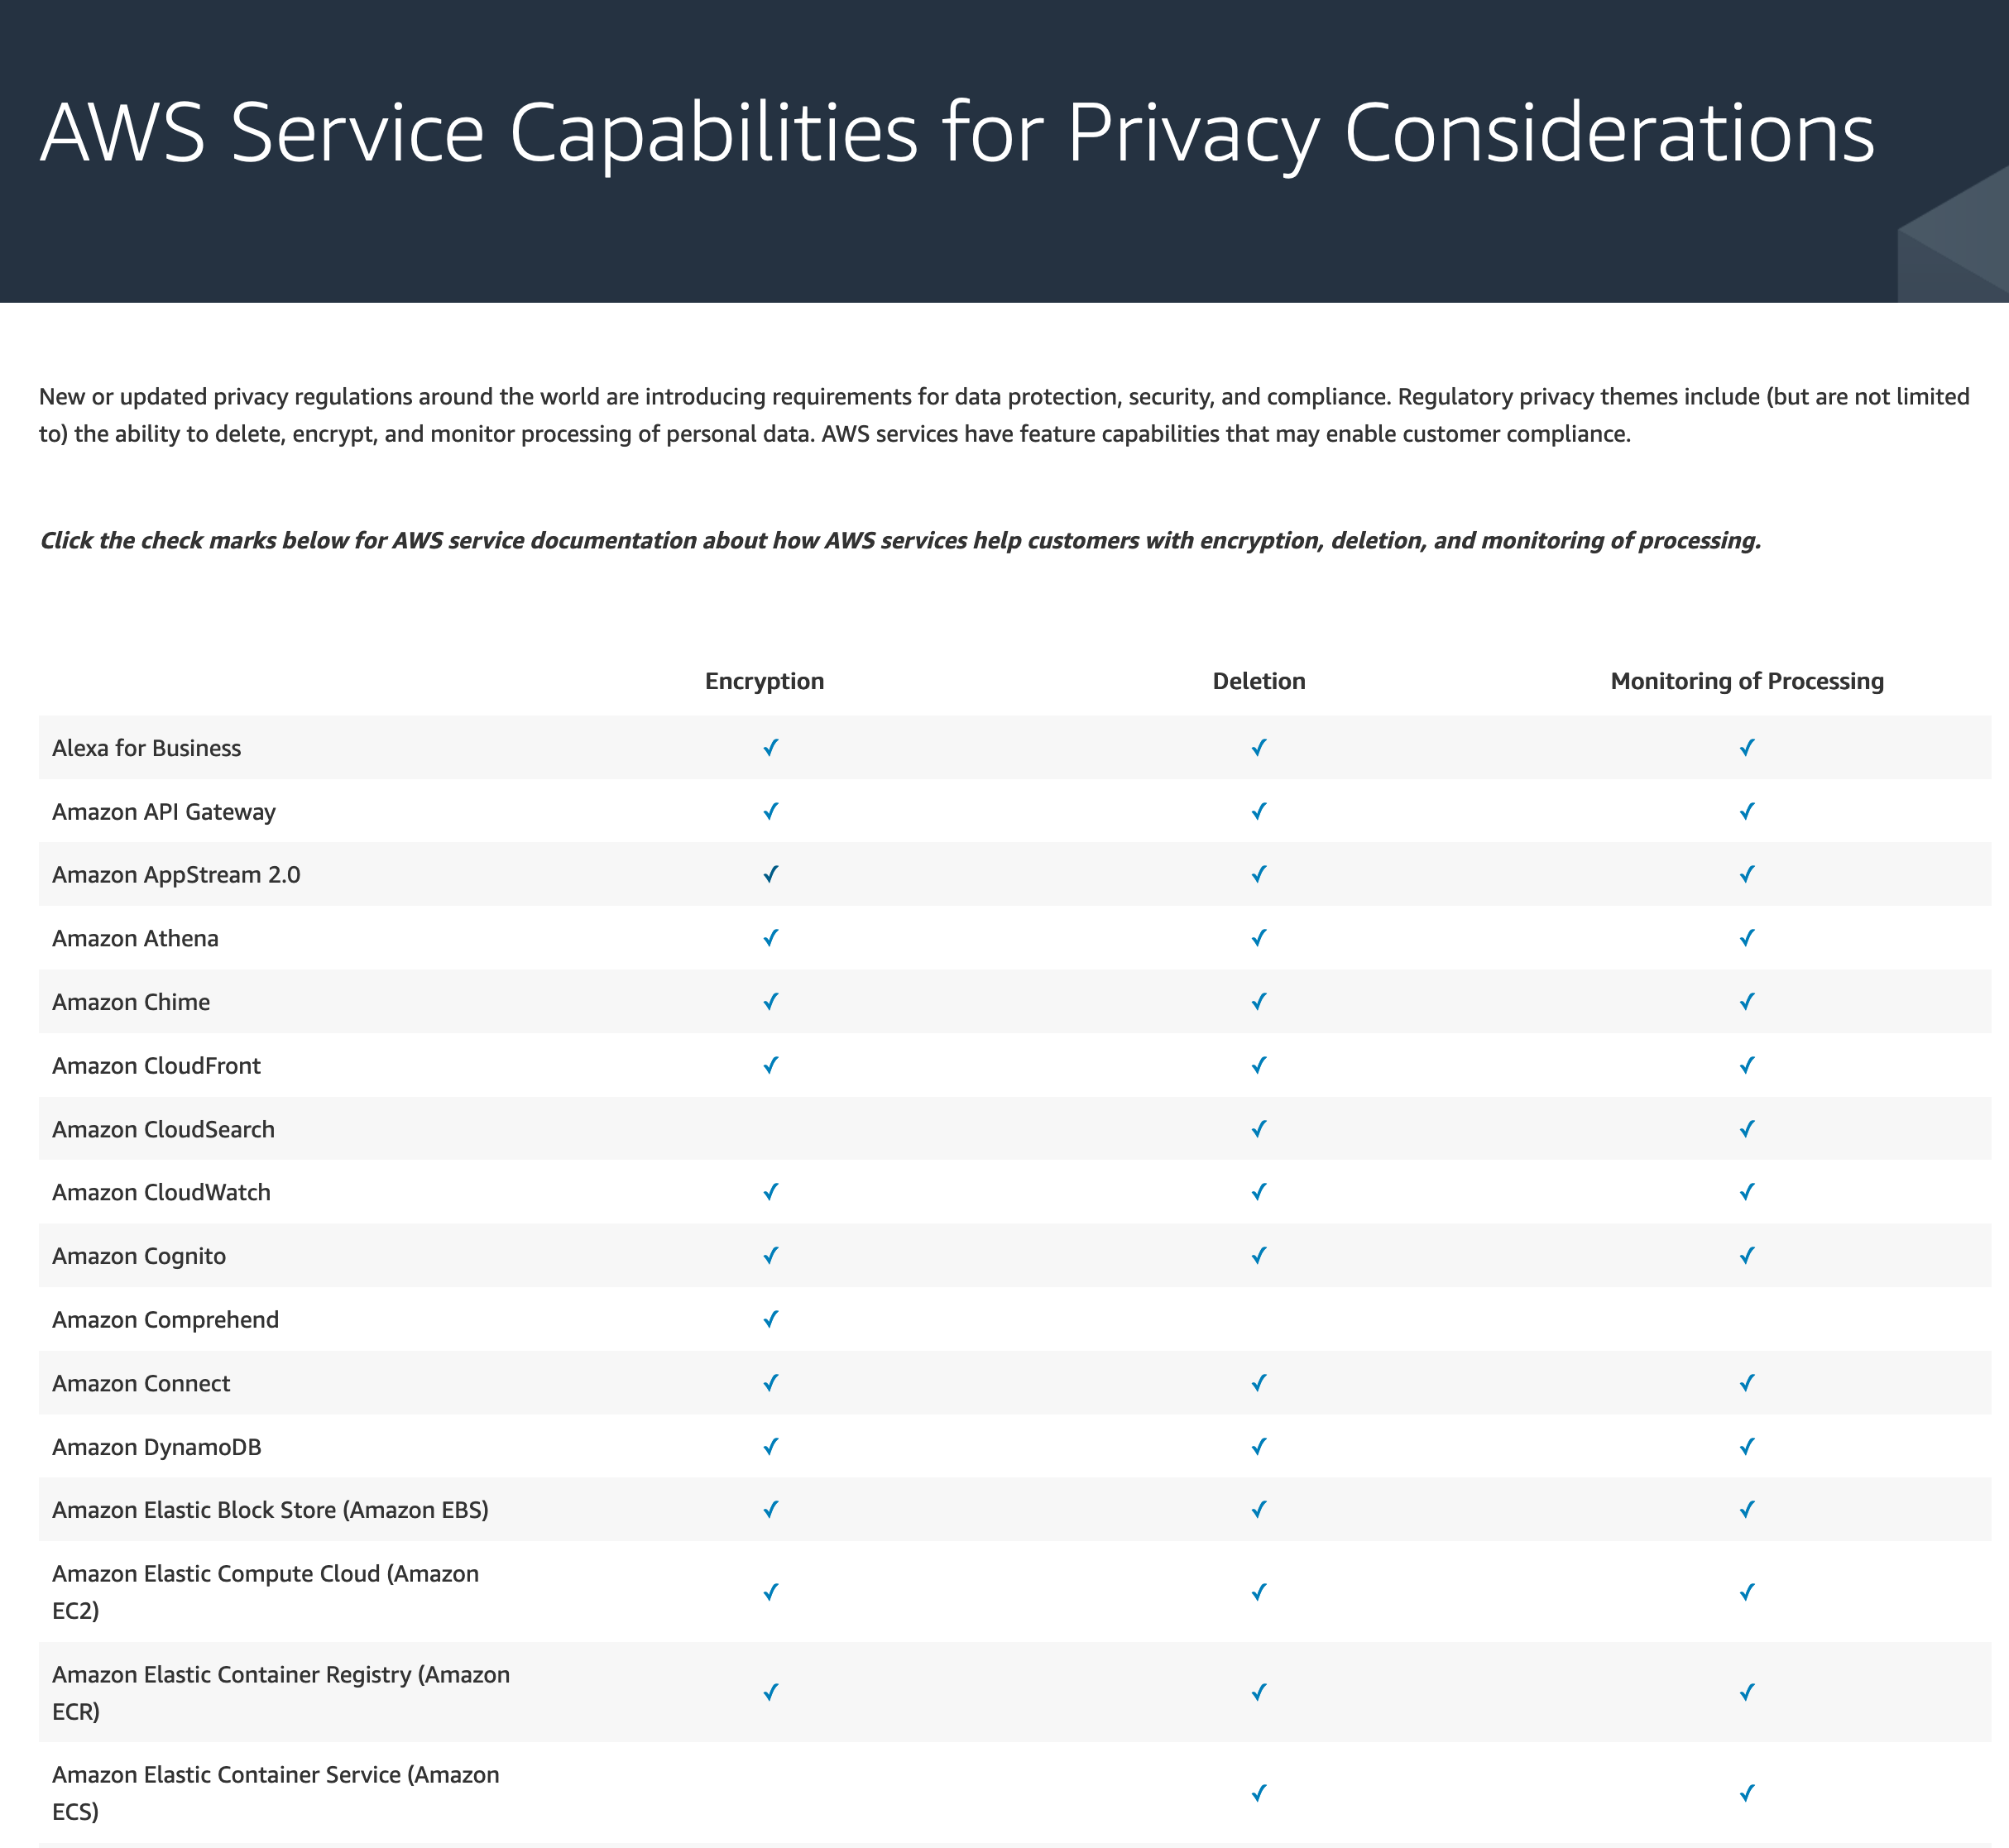Open Amazon ECS Monitoring check mark link
The height and width of the screenshot is (1848, 2009).
pos(1746,1793)
